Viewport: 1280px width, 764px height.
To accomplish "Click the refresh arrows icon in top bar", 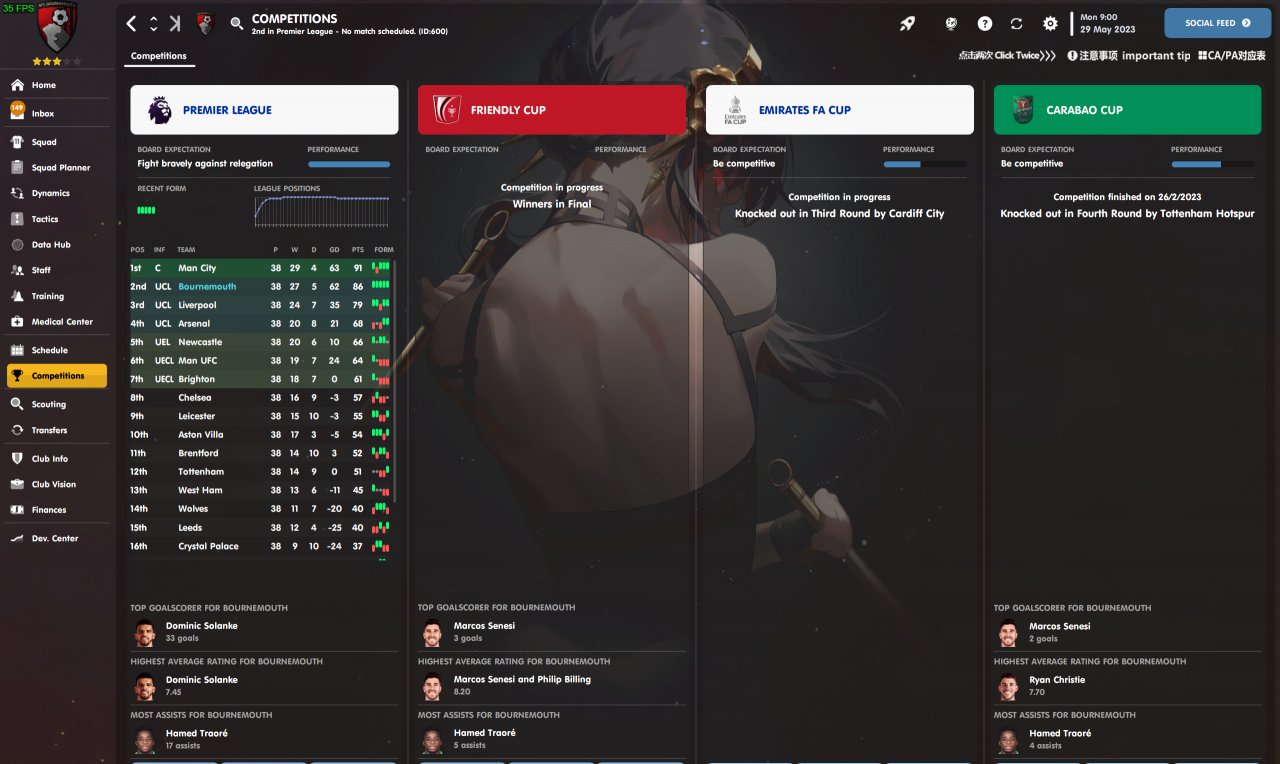I will click(x=1017, y=23).
